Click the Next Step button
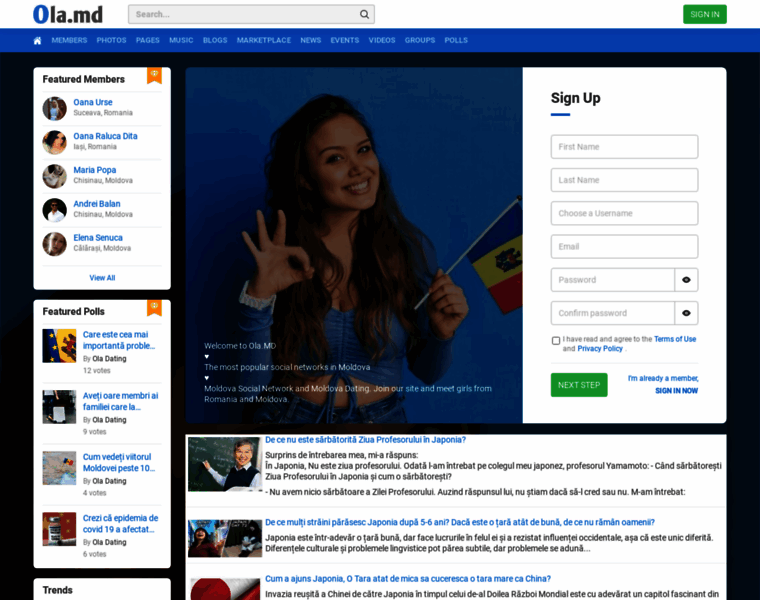This screenshot has height=600, width=760. pyautogui.click(x=579, y=385)
